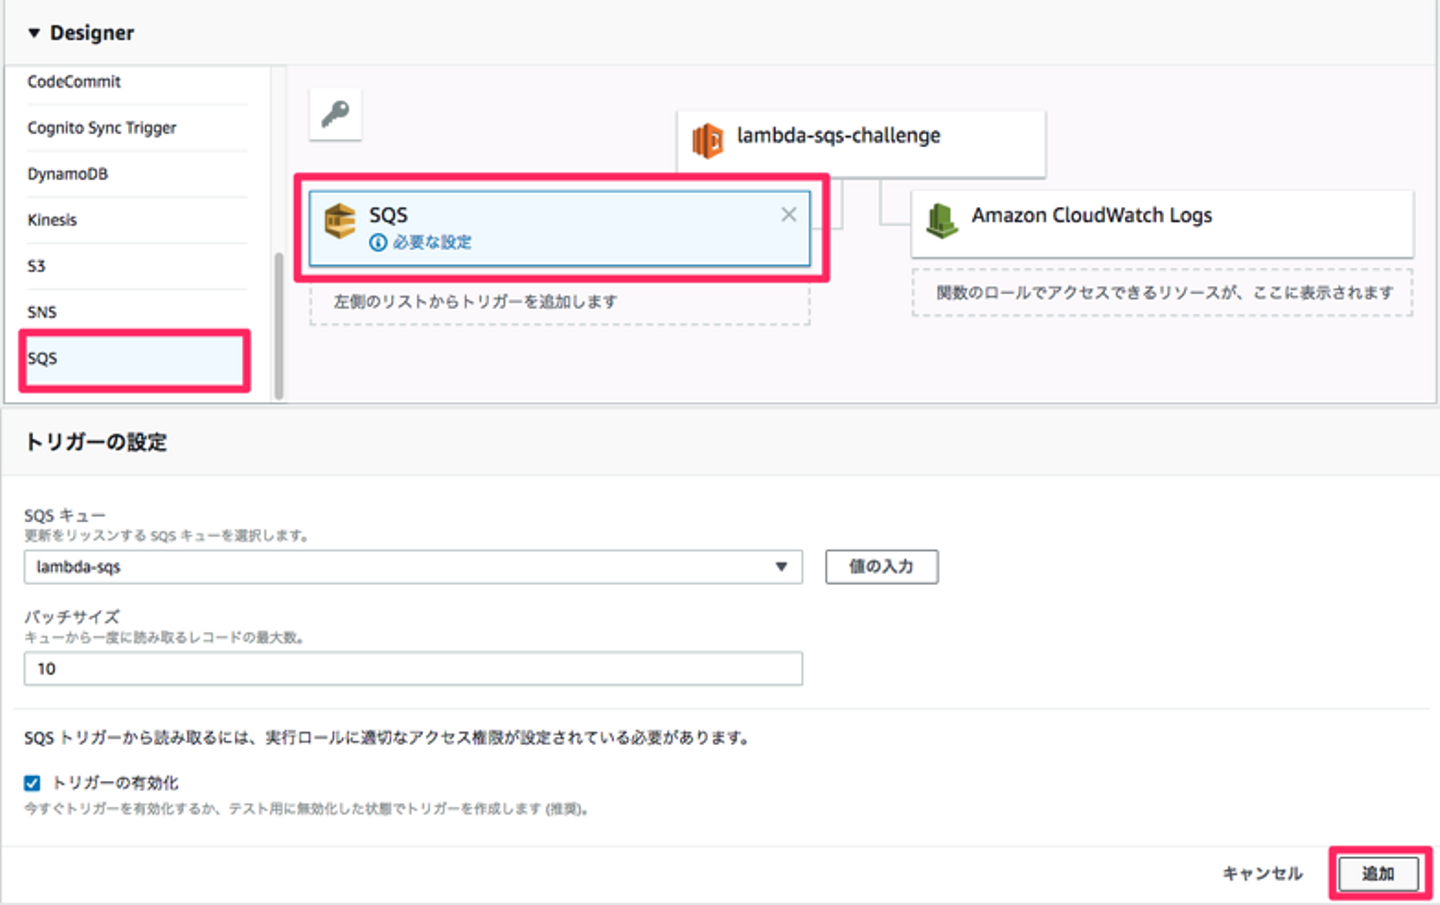Click the SQS キュー field label
Screen dimensions: 1440x905
click(65, 515)
